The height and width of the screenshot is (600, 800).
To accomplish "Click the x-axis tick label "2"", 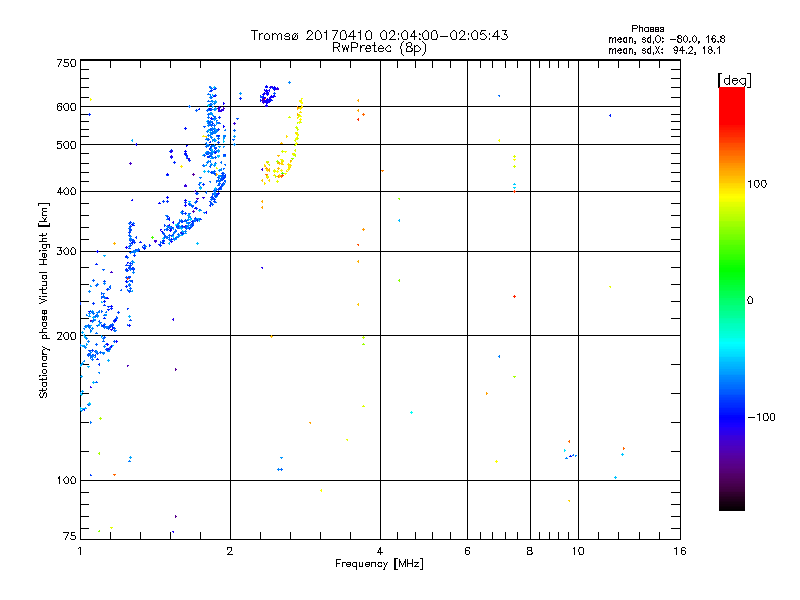I will pyautogui.click(x=230, y=551).
